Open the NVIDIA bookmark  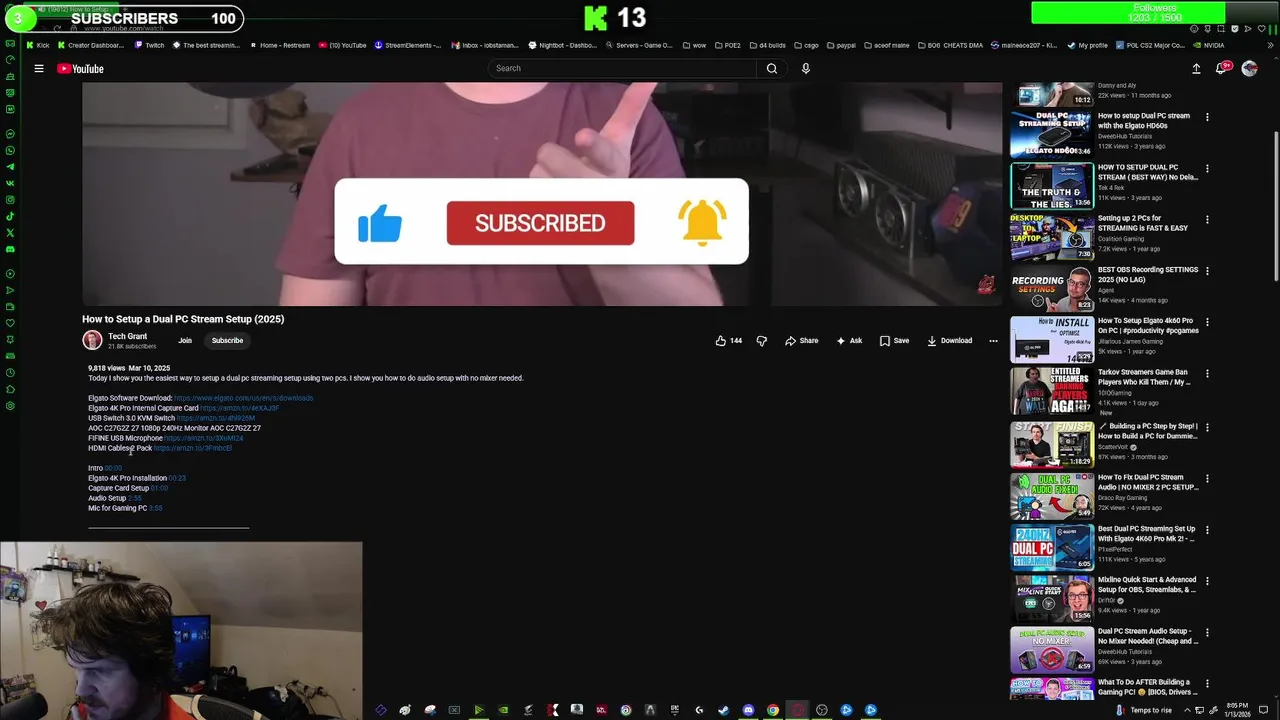point(1208,45)
